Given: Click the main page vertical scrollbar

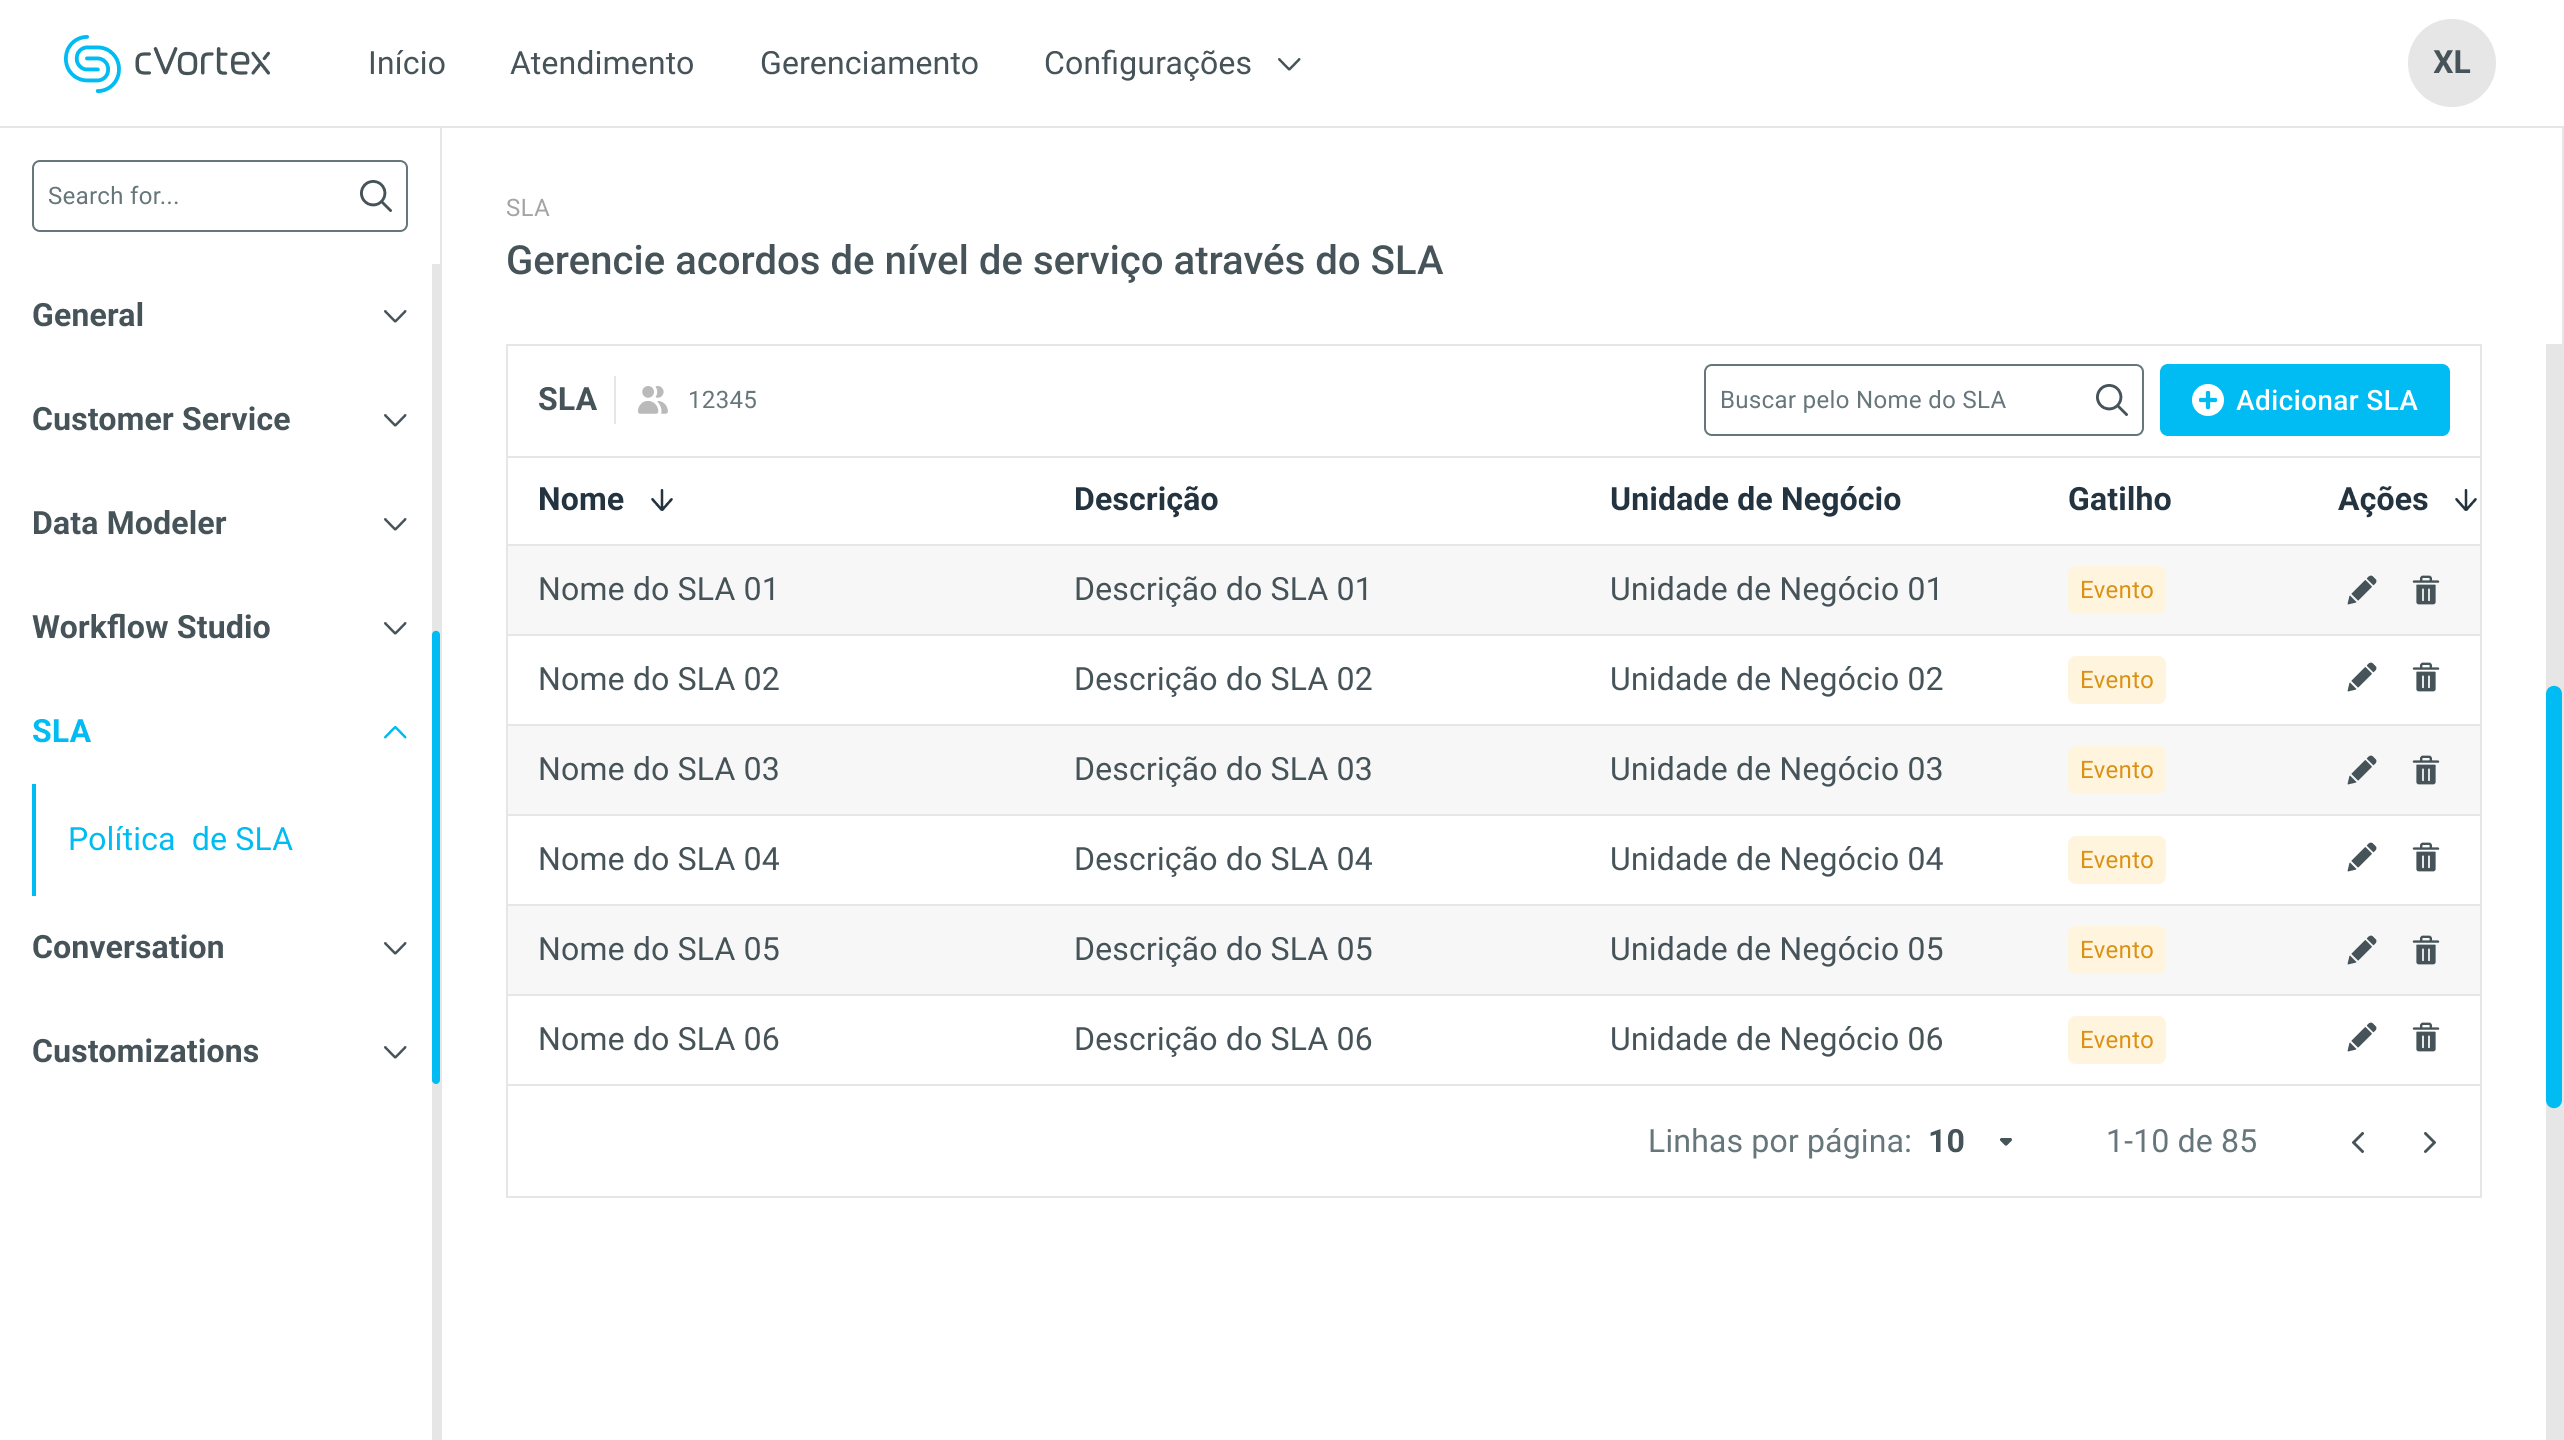Looking at the screenshot, I should pyautogui.click(x=2553, y=895).
